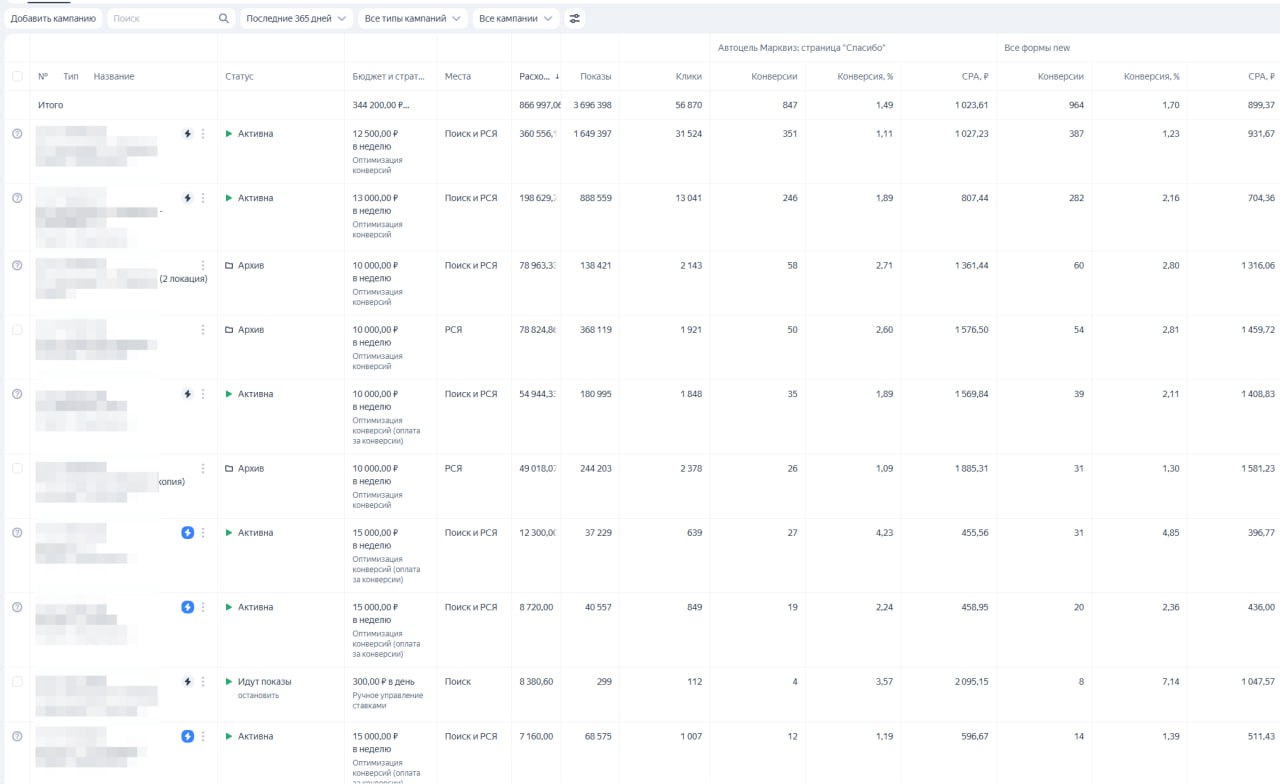Click the question-mark icon in the 37 229 shows row
The height and width of the screenshot is (784, 1280).
[x=17, y=533]
